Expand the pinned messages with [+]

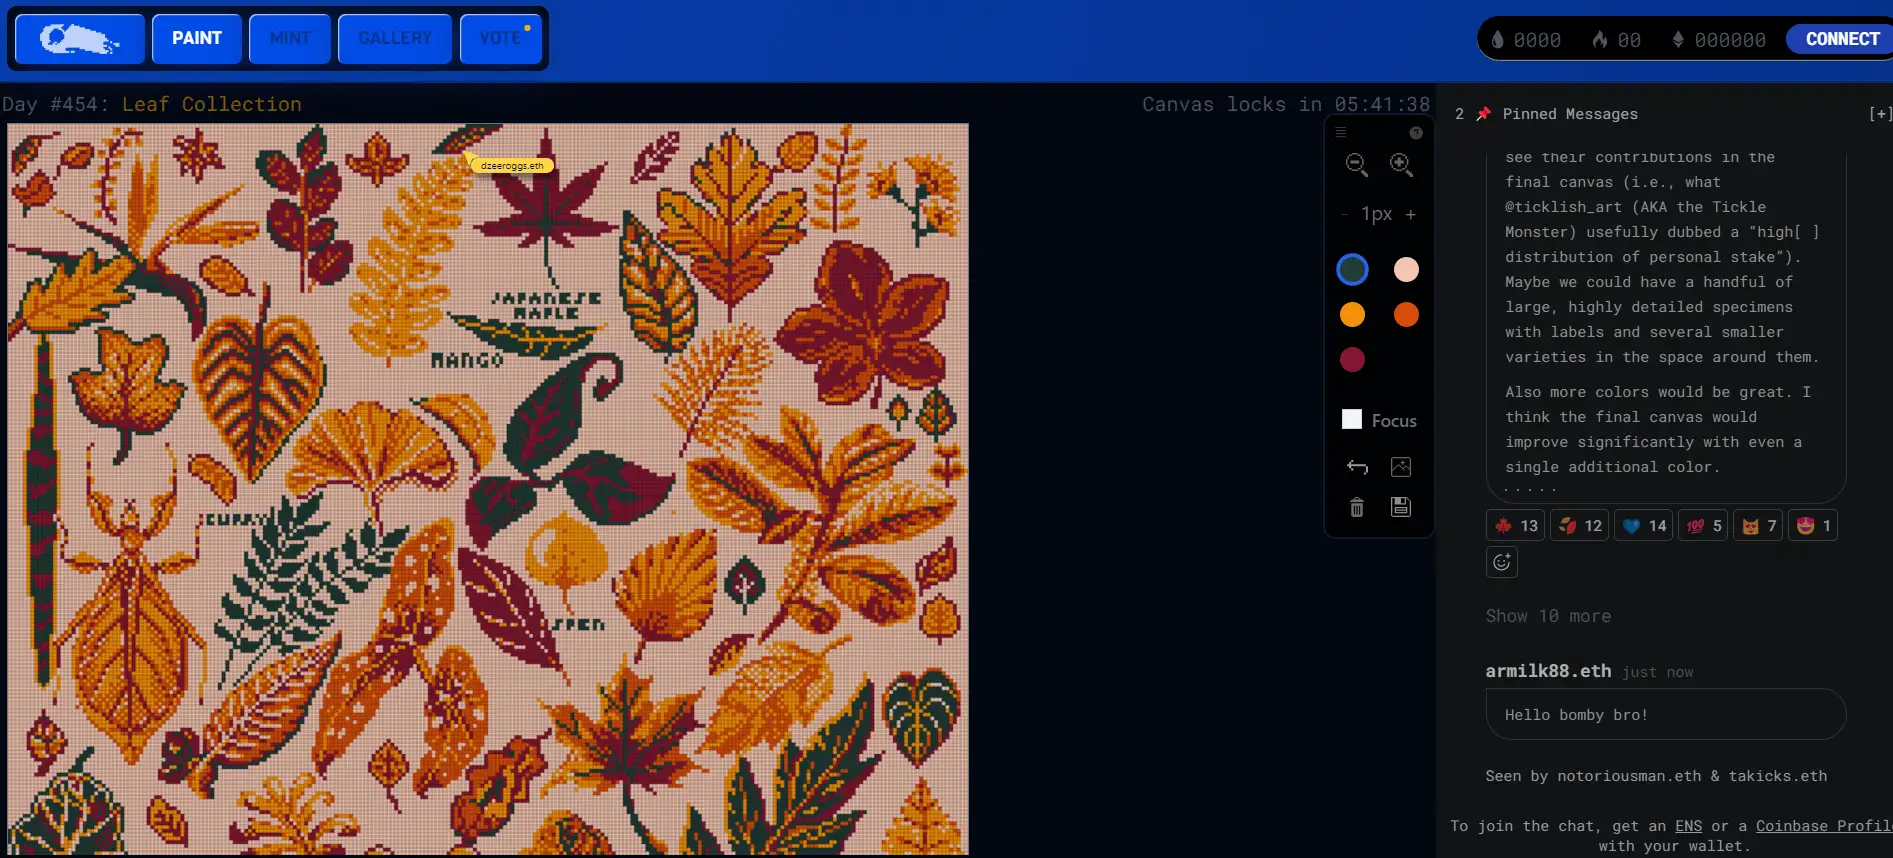1879,114
